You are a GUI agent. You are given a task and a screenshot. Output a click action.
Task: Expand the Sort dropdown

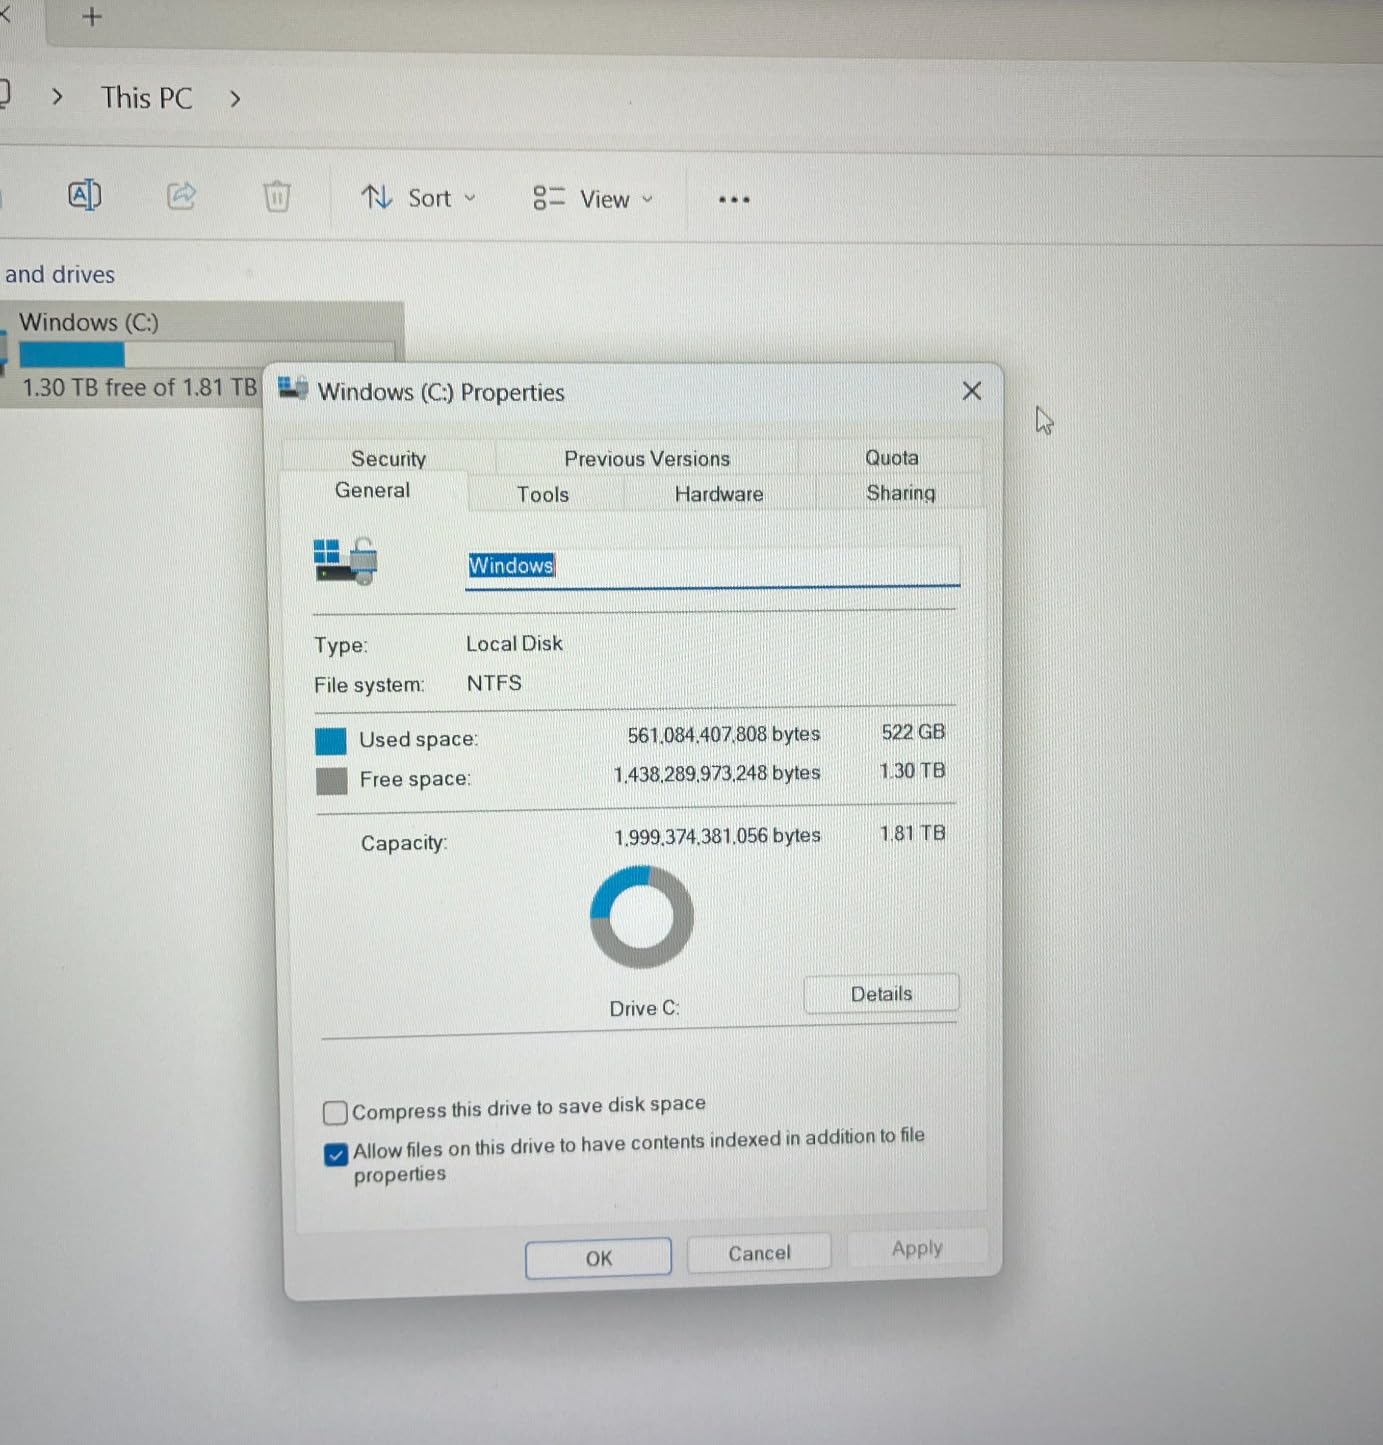419,198
